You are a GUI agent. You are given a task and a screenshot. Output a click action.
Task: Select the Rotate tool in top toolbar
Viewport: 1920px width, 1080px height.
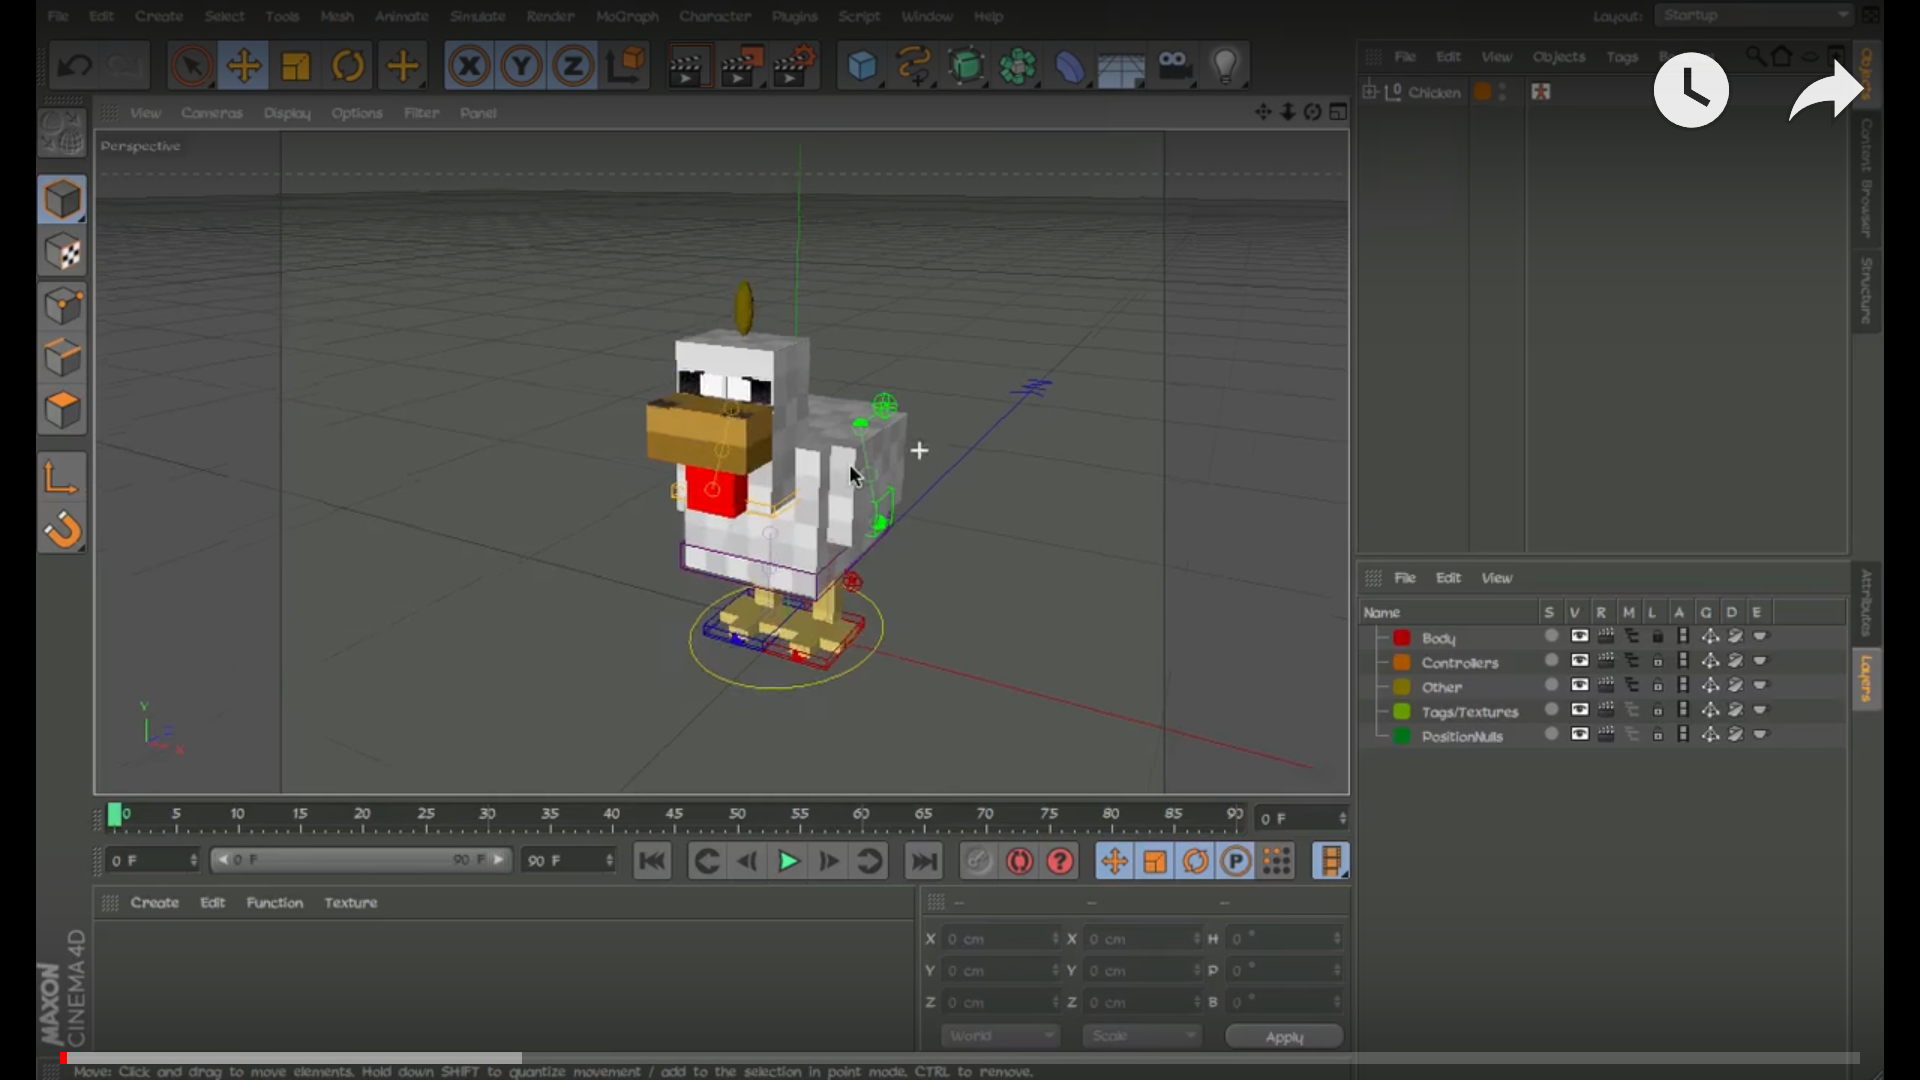348,67
